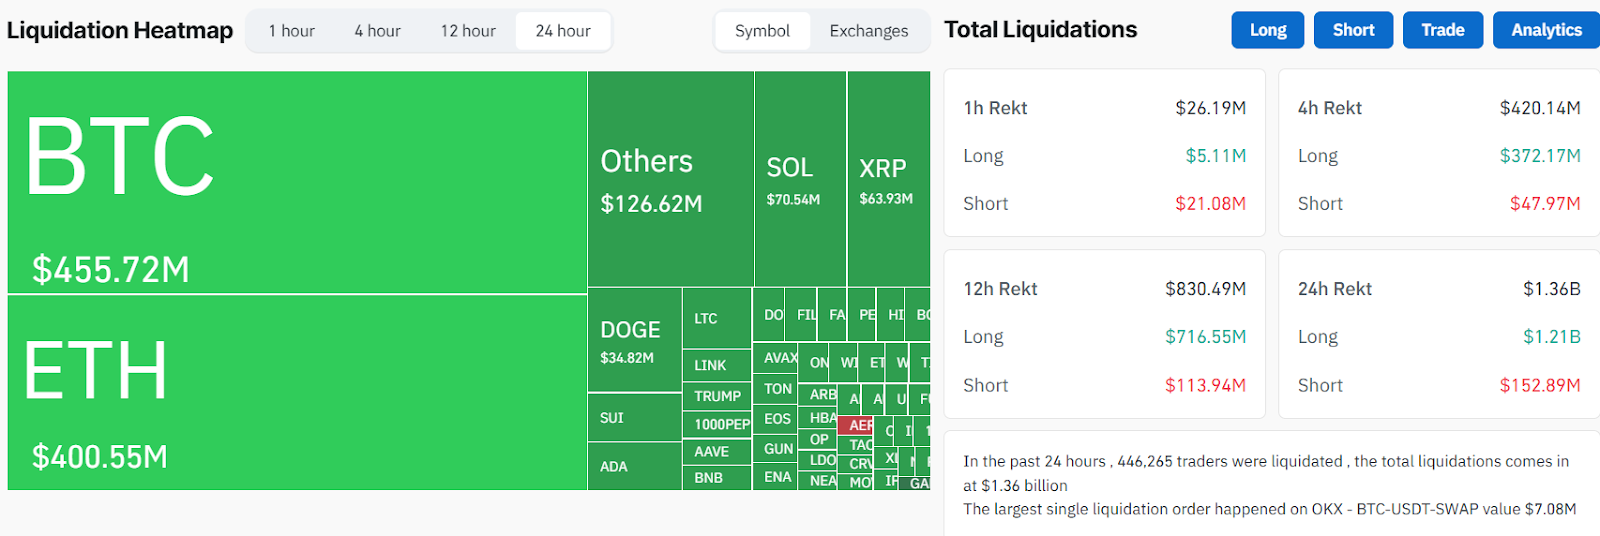Open the Trade button

(1442, 30)
